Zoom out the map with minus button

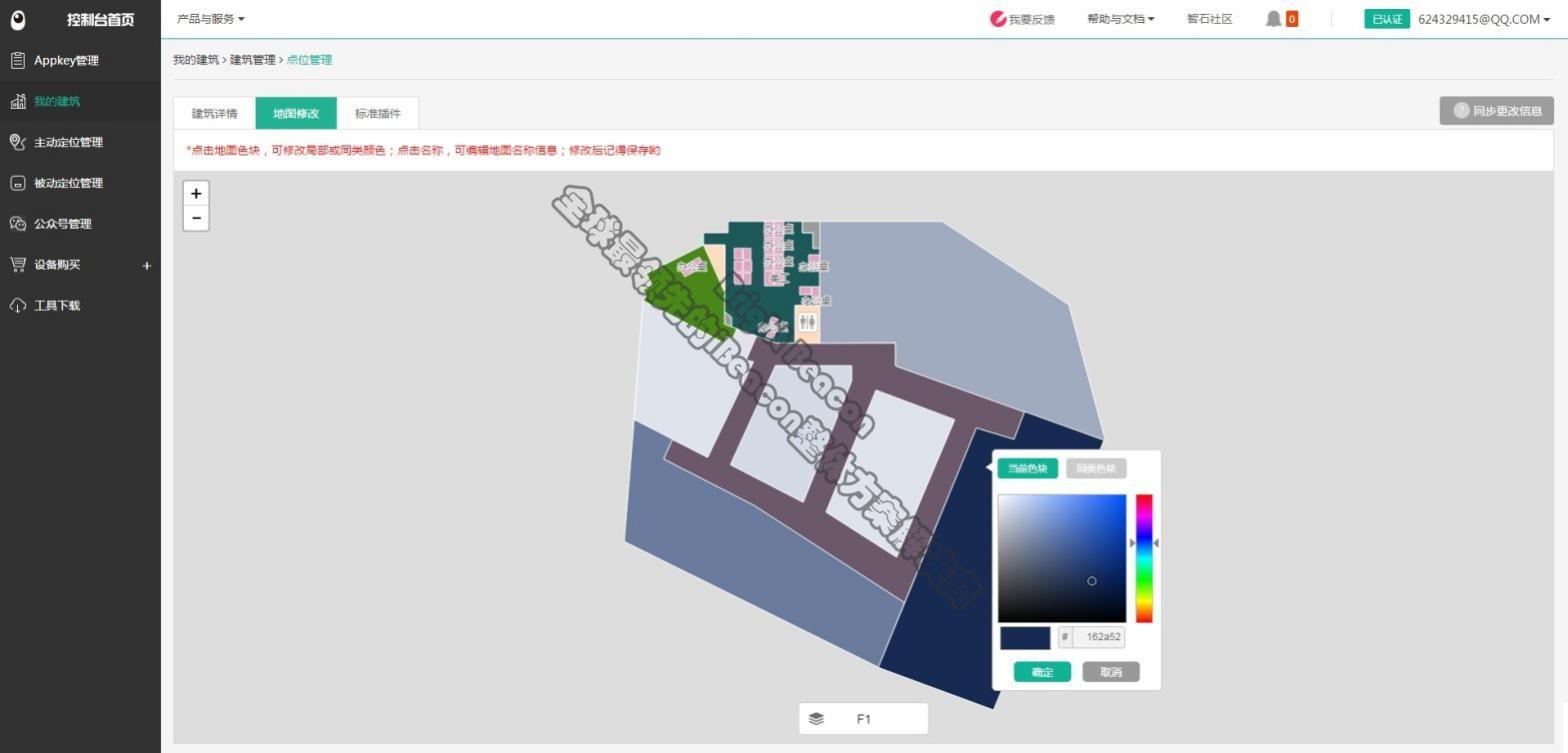[x=196, y=218]
